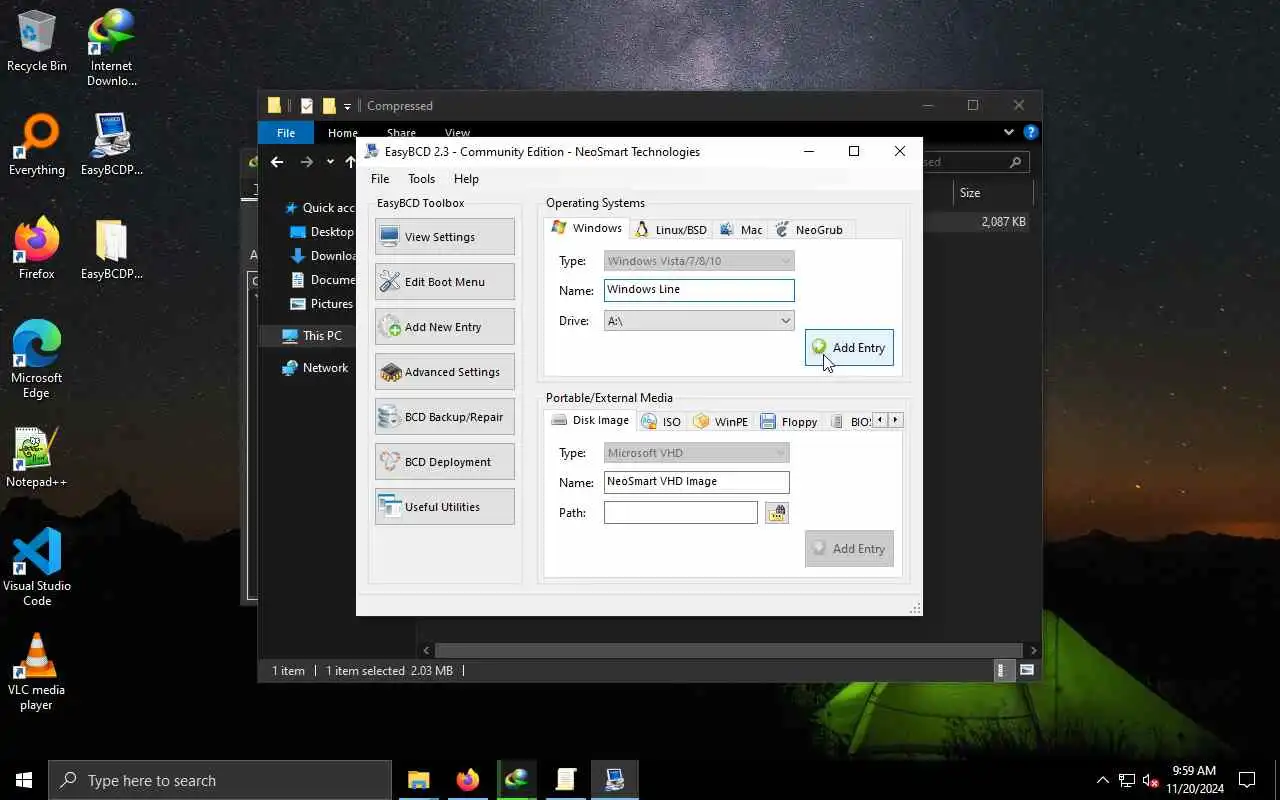
Task: Select the Notepad++ desktop shortcut
Action: (x=37, y=458)
